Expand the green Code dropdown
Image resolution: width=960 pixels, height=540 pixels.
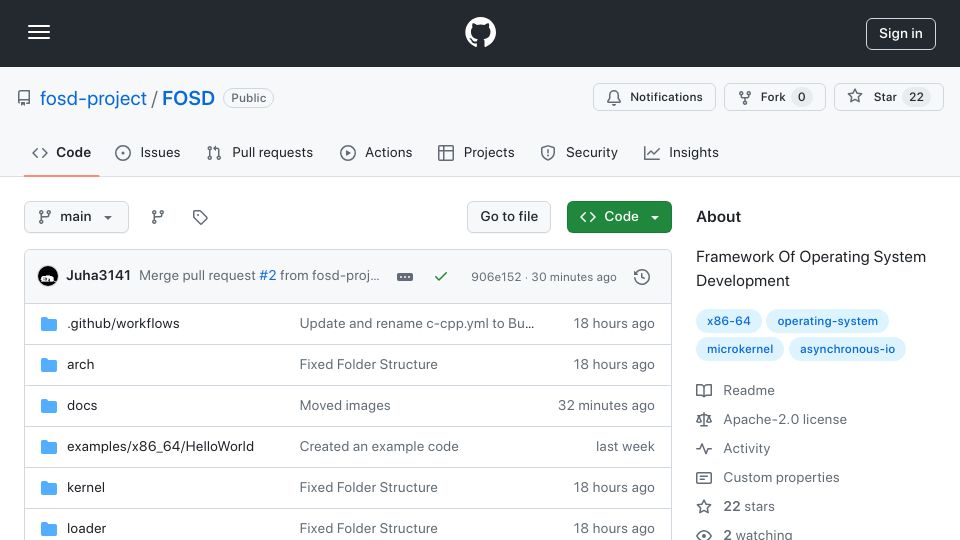click(619, 217)
